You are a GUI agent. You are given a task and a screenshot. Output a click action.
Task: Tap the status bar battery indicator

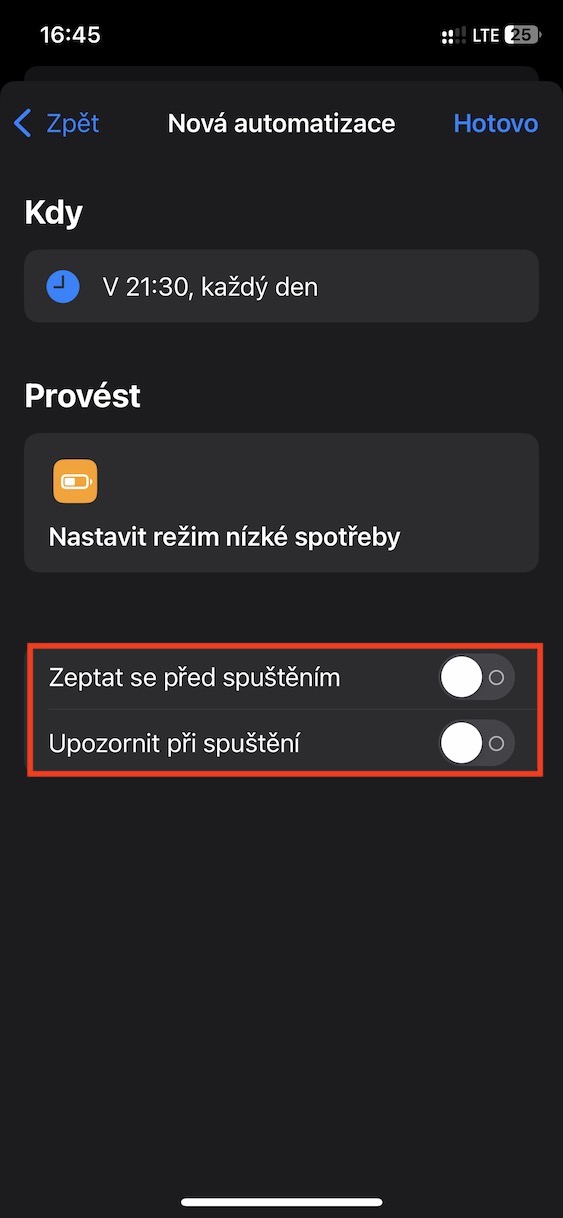coord(523,35)
